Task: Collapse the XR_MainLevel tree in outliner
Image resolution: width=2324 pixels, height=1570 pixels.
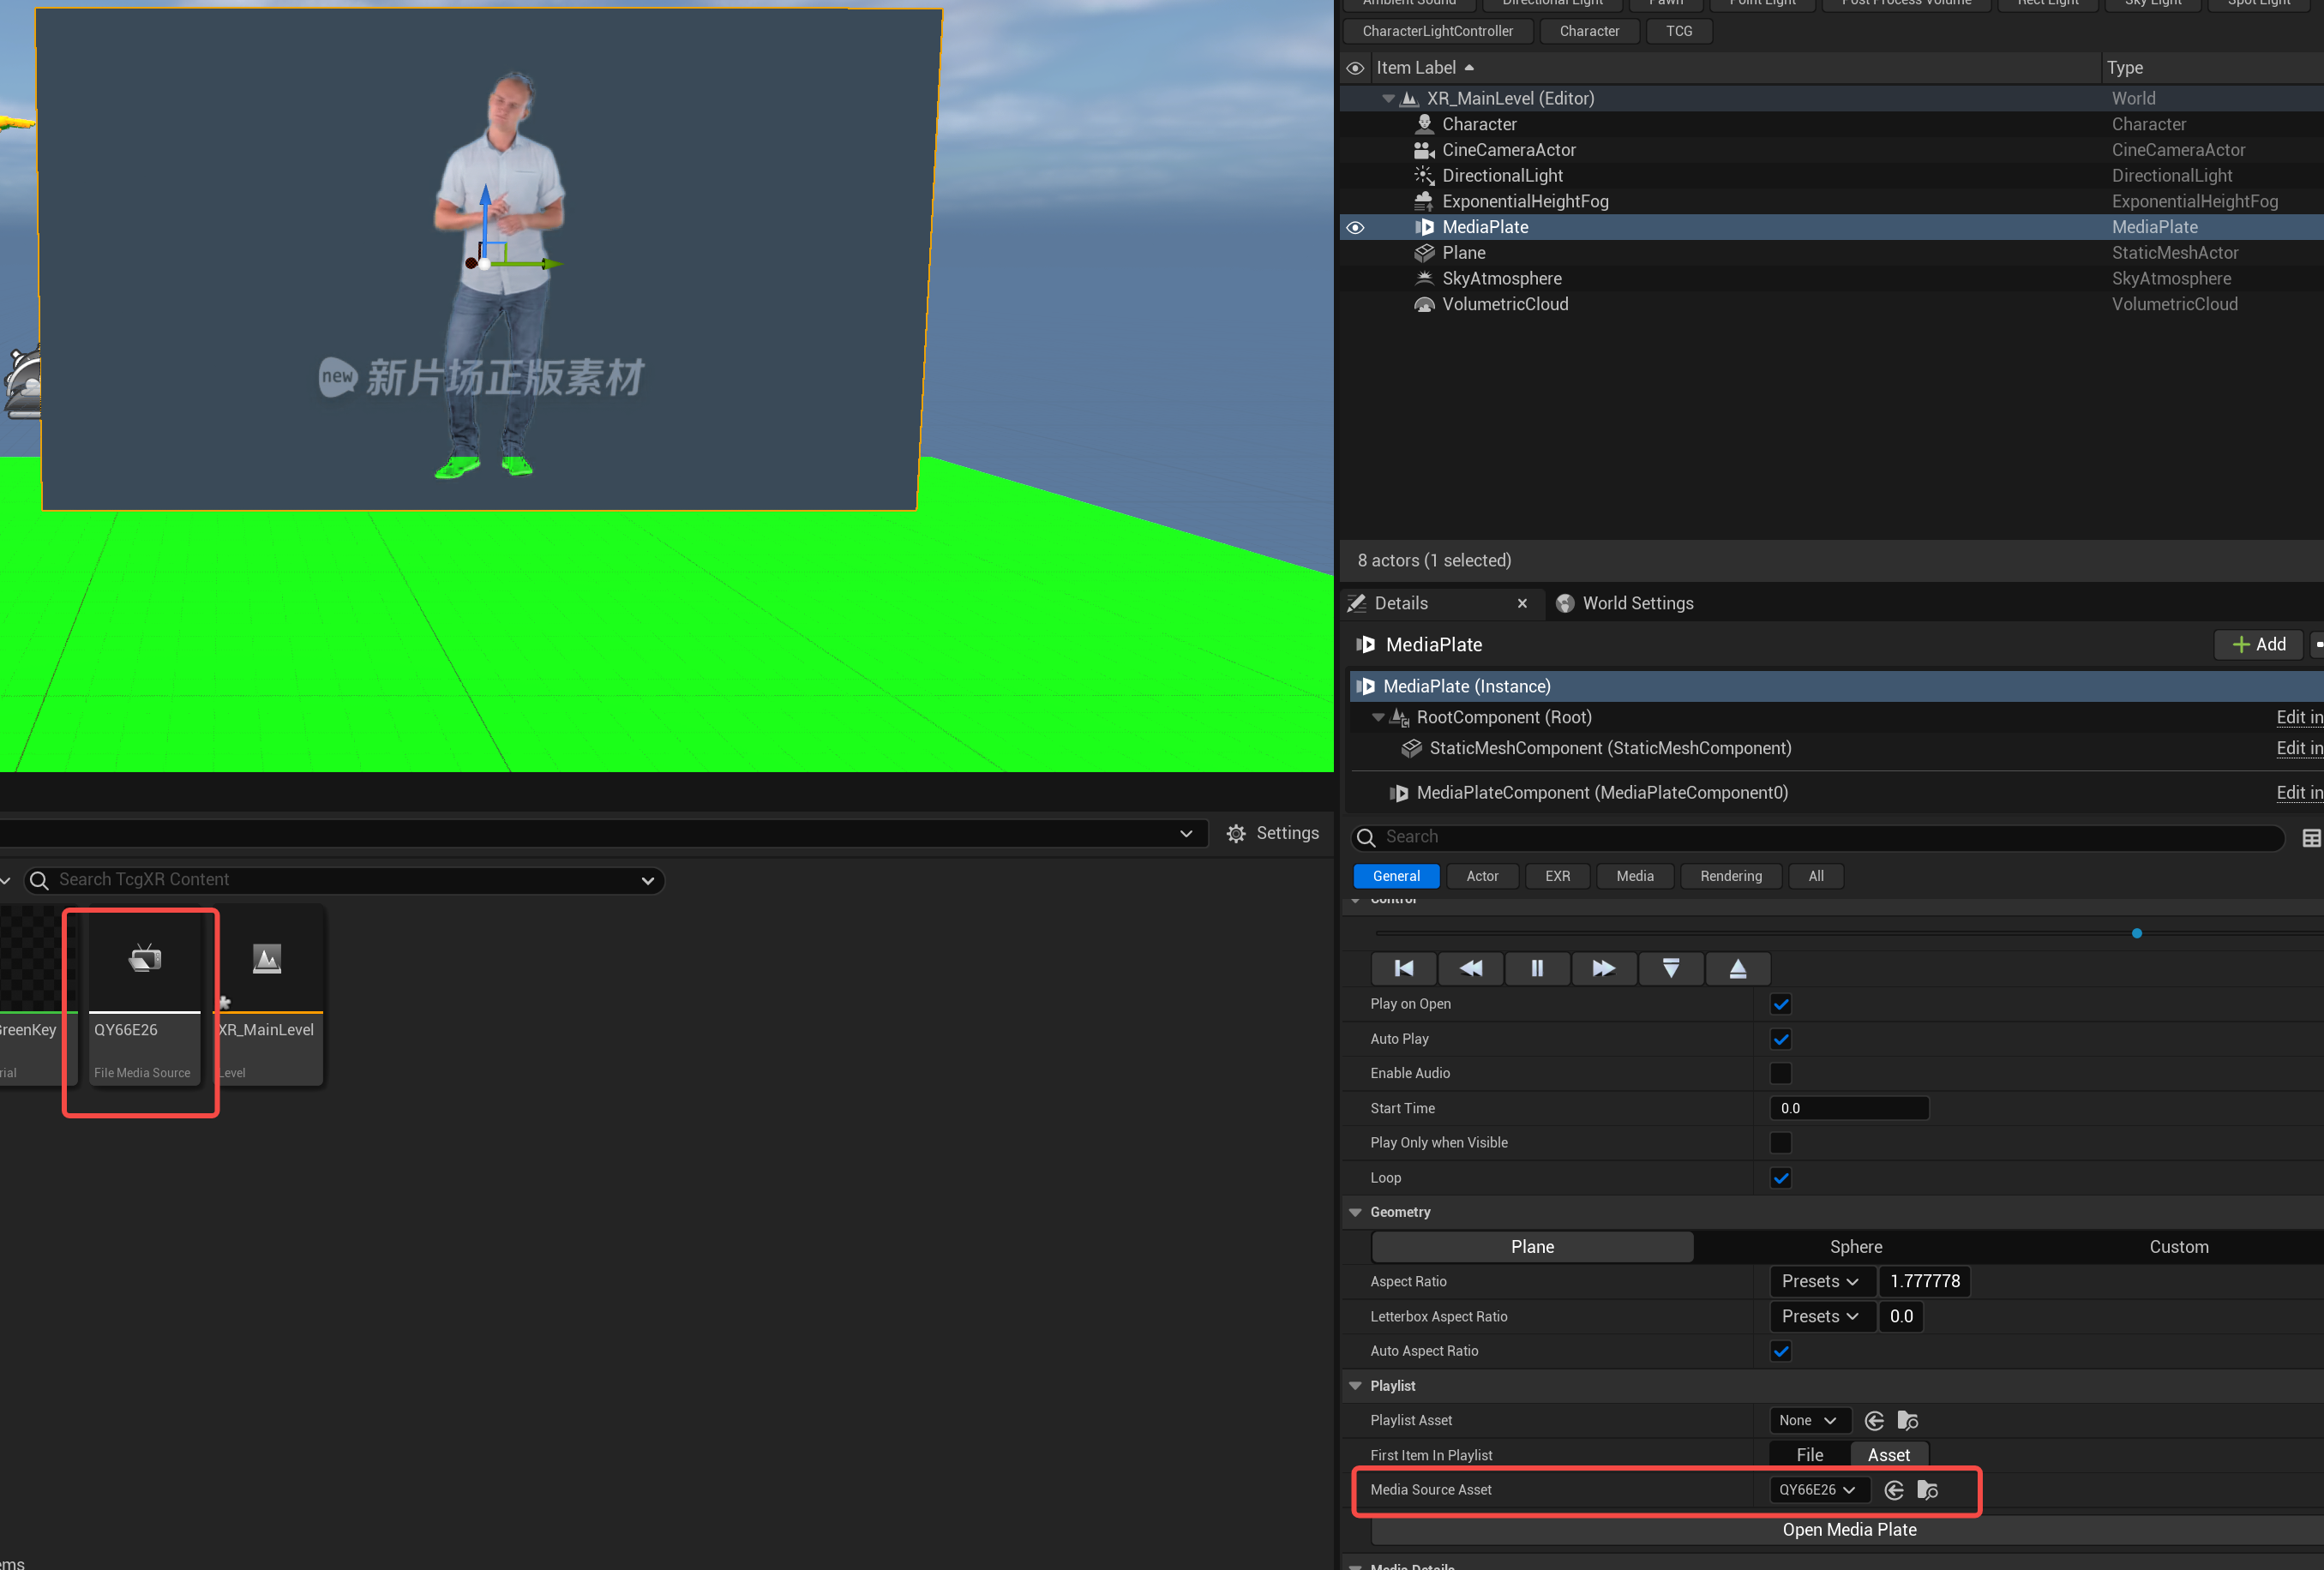Action: pyautogui.click(x=1387, y=99)
